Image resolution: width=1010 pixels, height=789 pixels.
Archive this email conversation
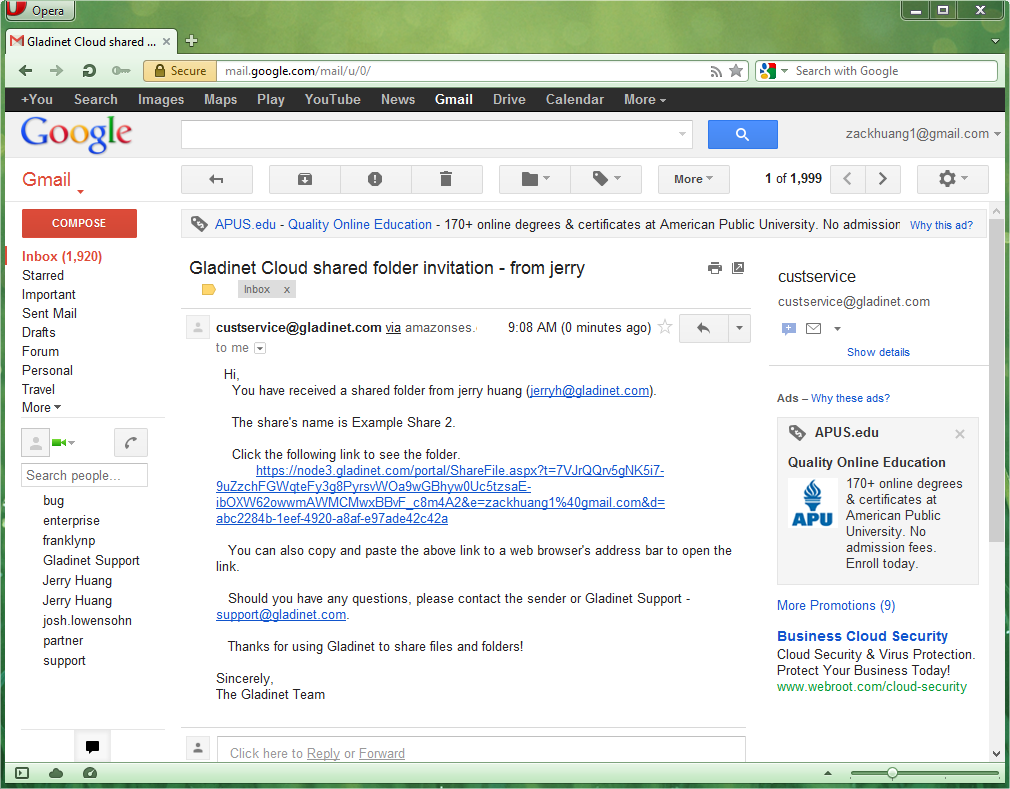pos(305,179)
